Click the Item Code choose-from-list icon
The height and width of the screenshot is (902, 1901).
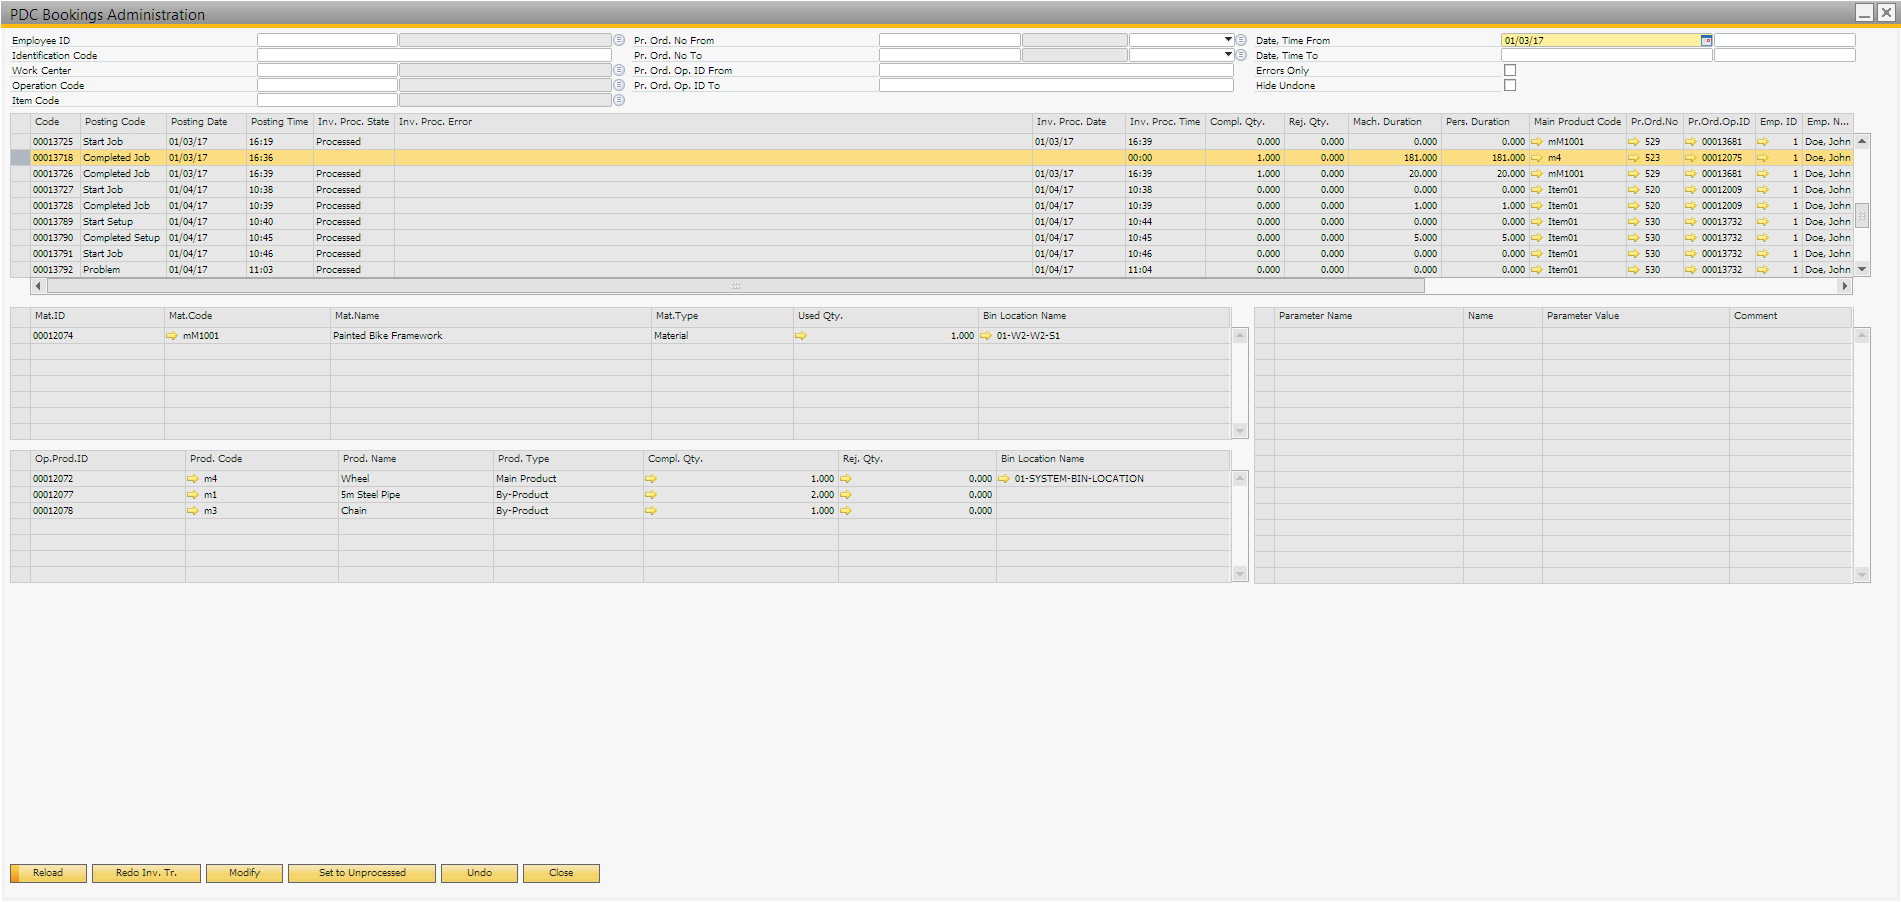coord(619,100)
